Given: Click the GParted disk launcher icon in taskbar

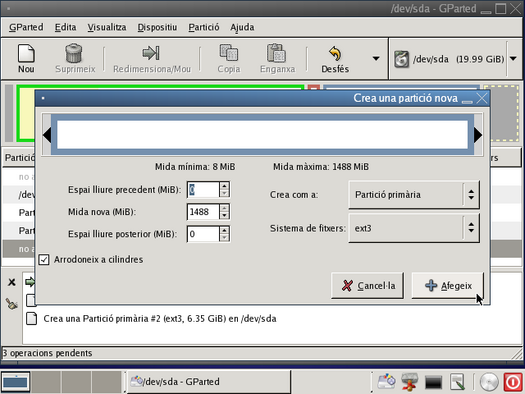Looking at the screenshot, I should click(386, 381).
